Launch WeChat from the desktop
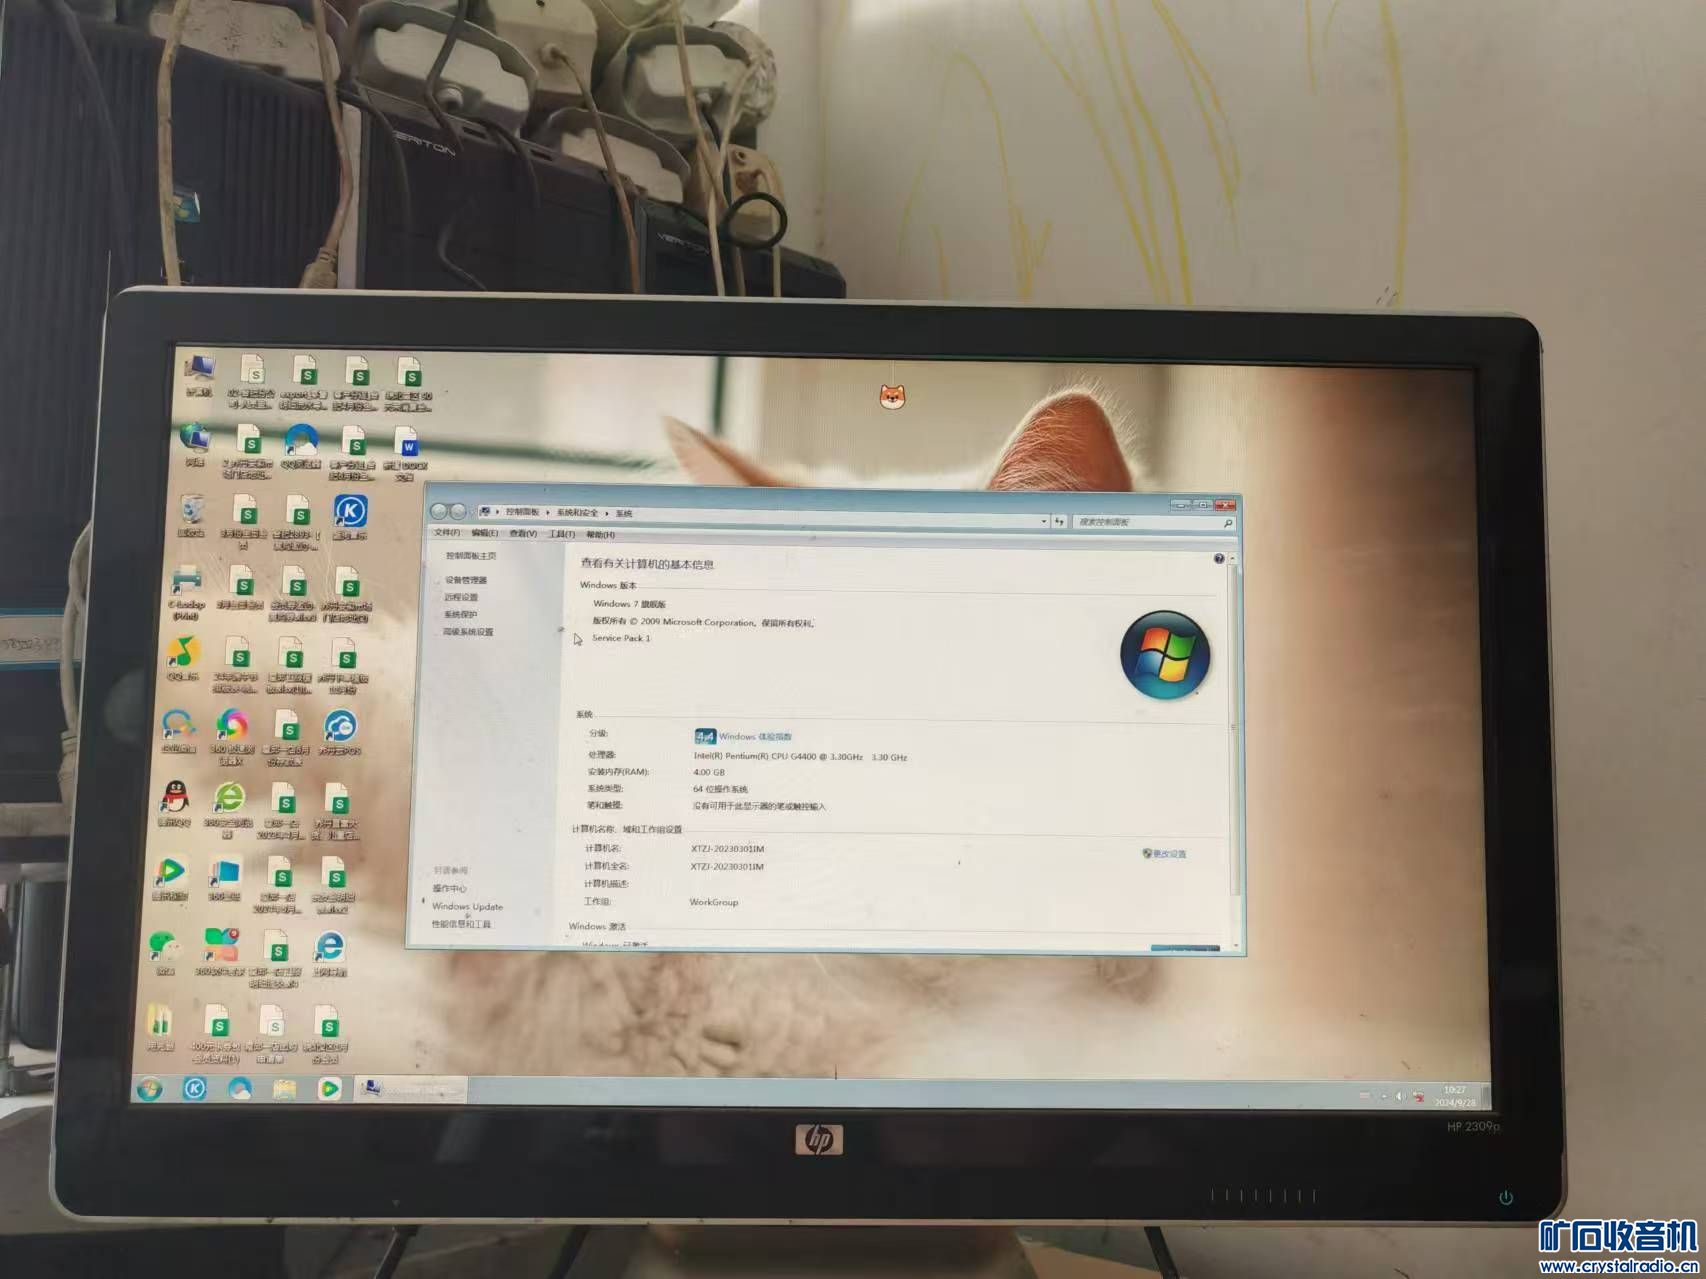 click(x=165, y=952)
